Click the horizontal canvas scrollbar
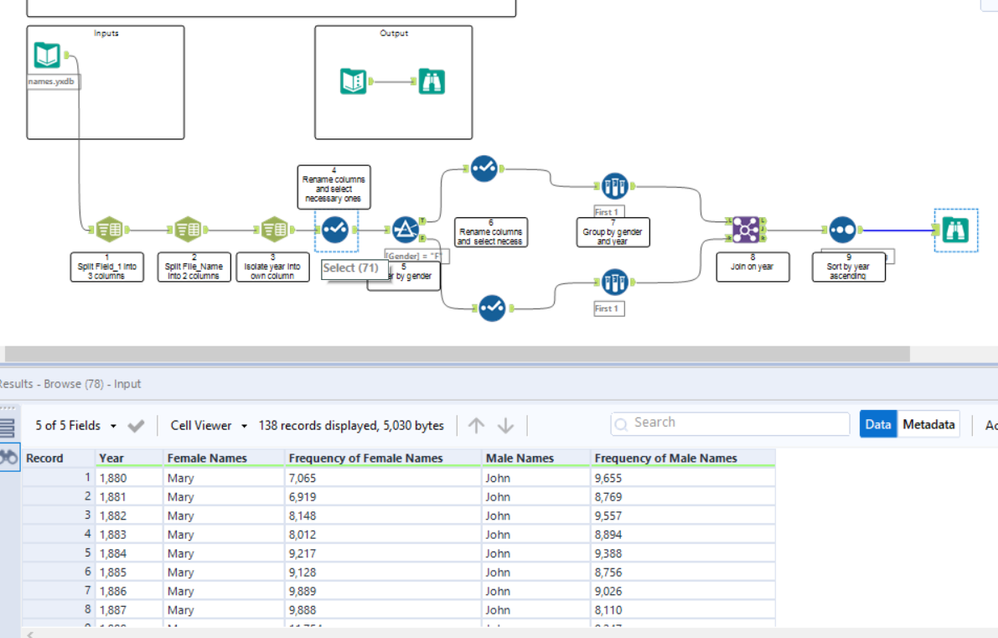 457,353
